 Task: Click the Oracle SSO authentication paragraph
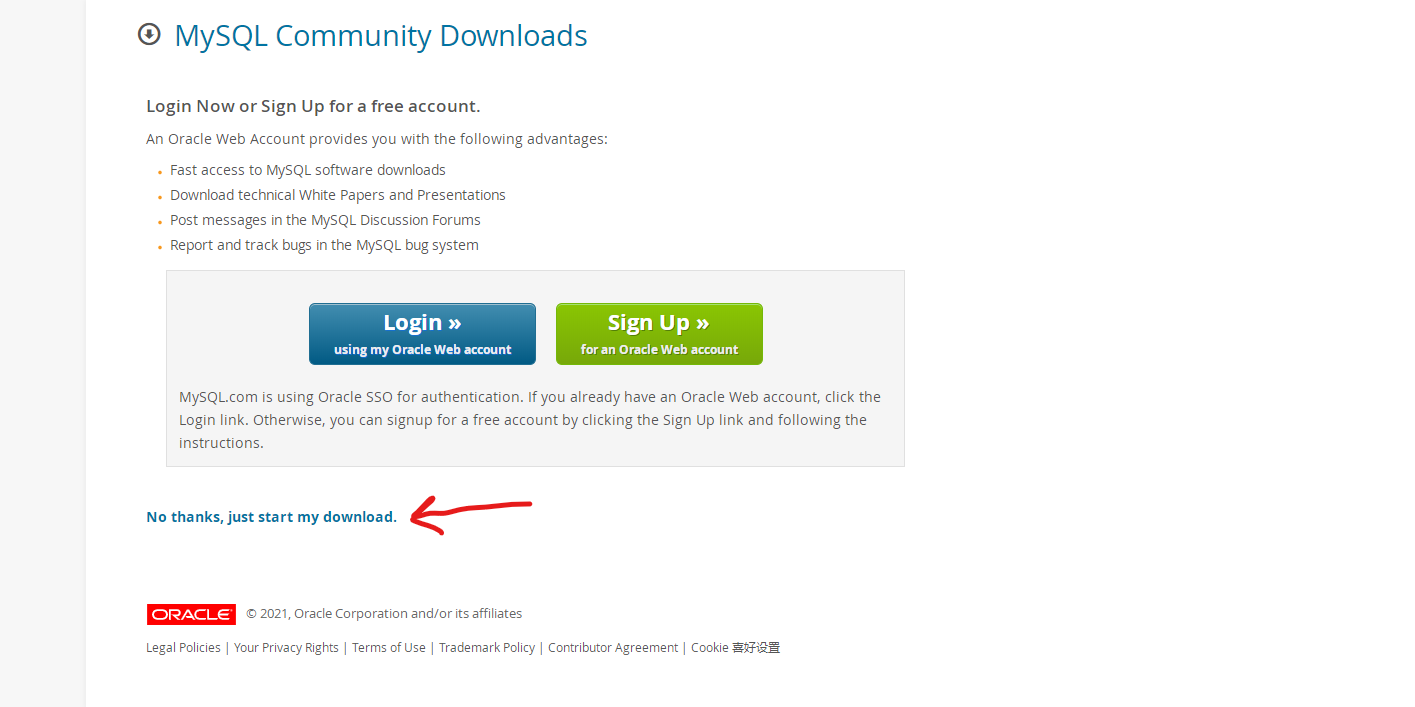tap(530, 420)
